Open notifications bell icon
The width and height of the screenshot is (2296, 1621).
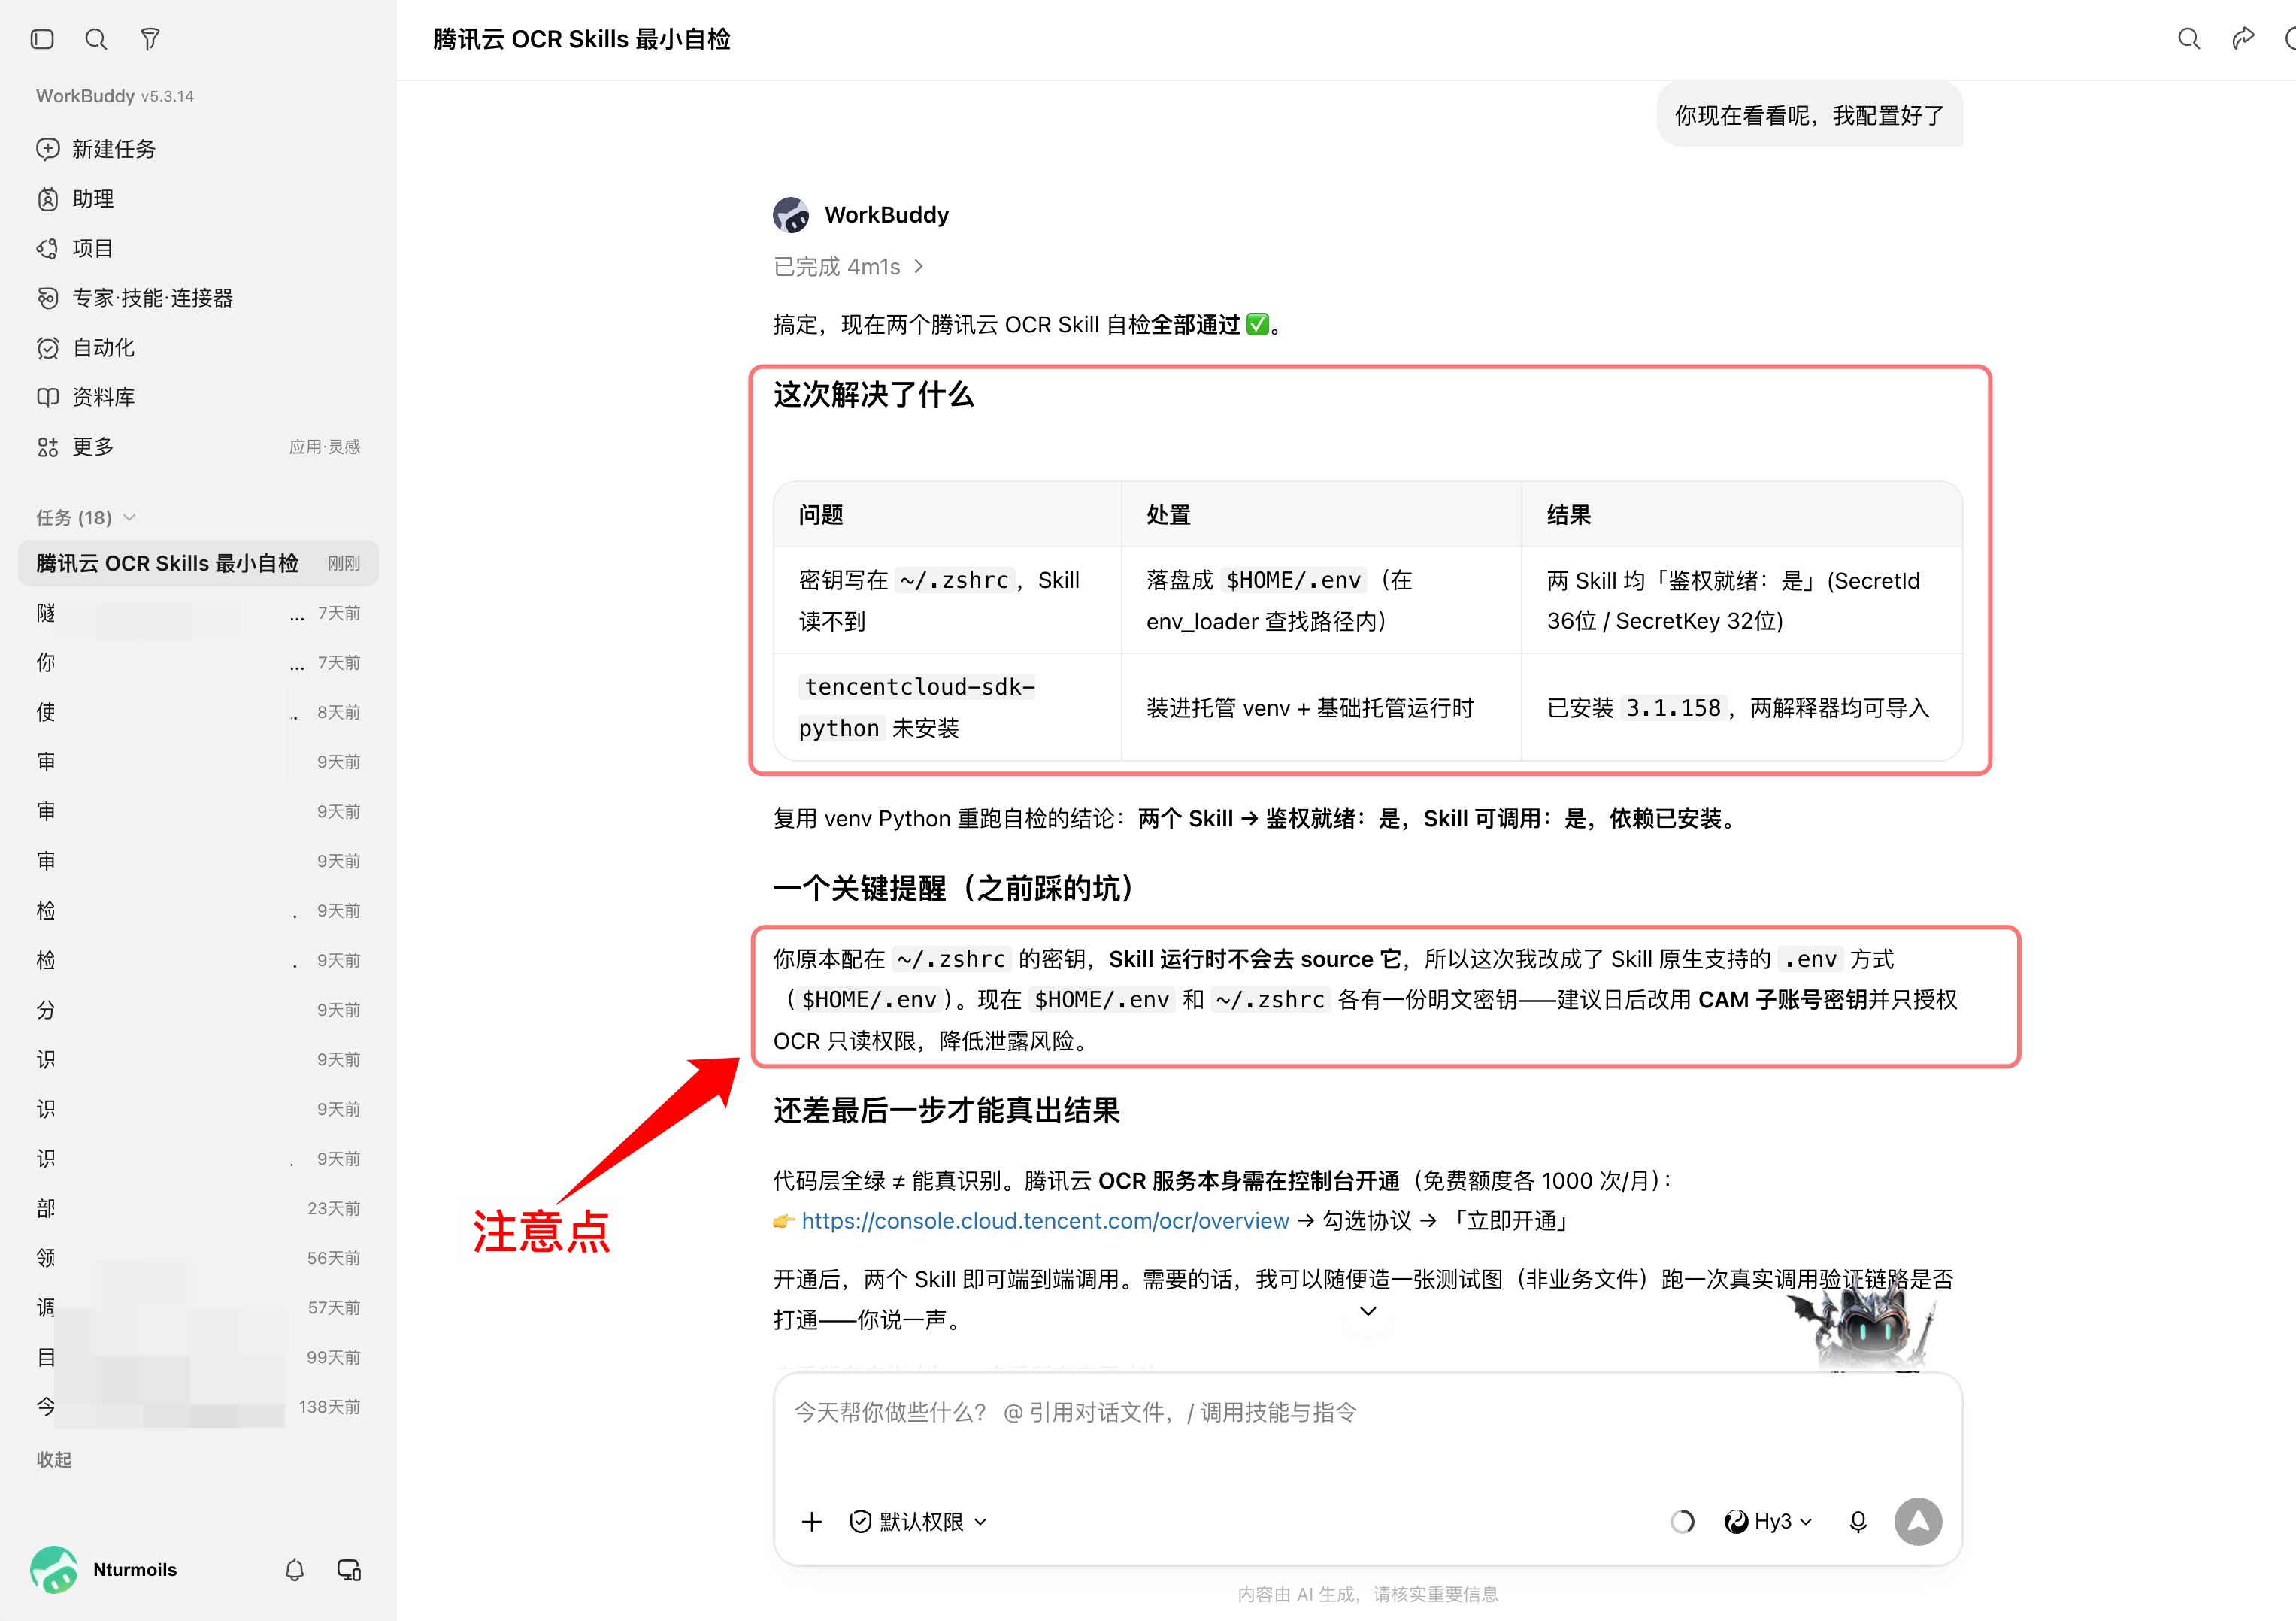294,1570
